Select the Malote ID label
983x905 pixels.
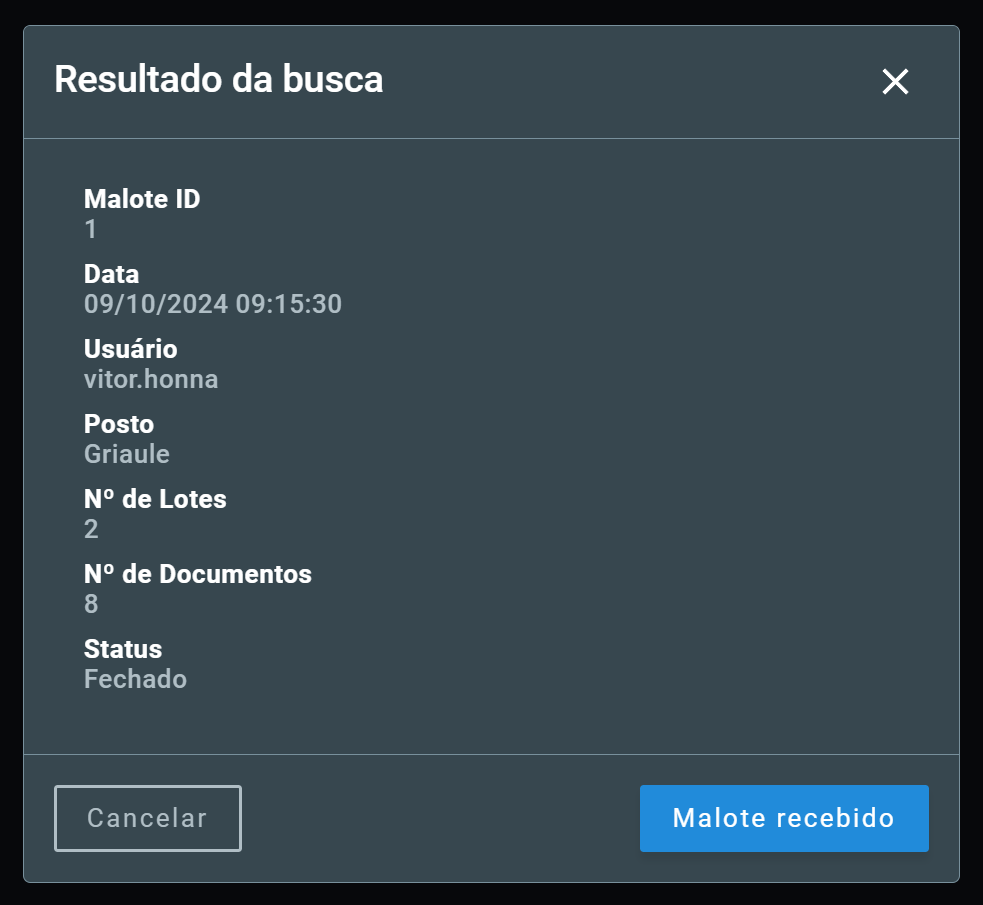[142, 199]
